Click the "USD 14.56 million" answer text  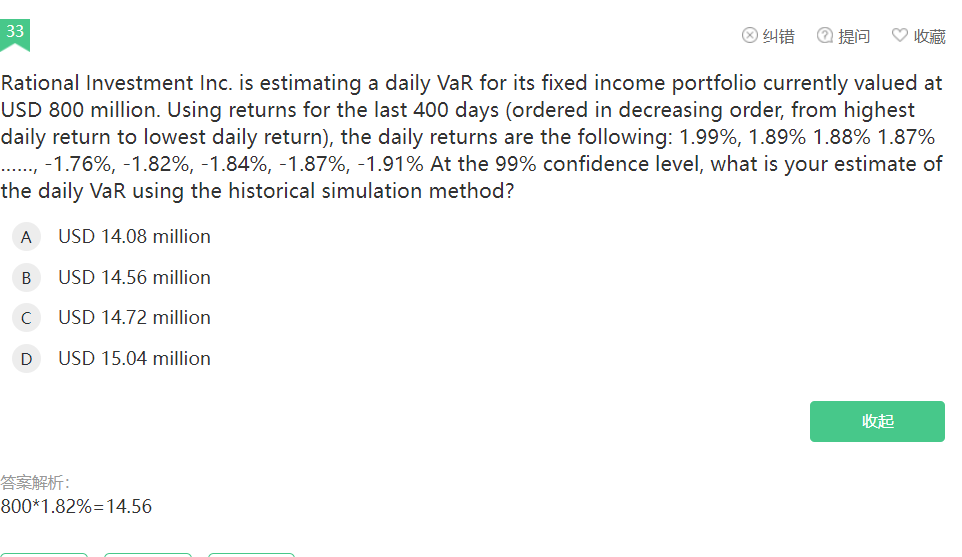click(x=134, y=278)
